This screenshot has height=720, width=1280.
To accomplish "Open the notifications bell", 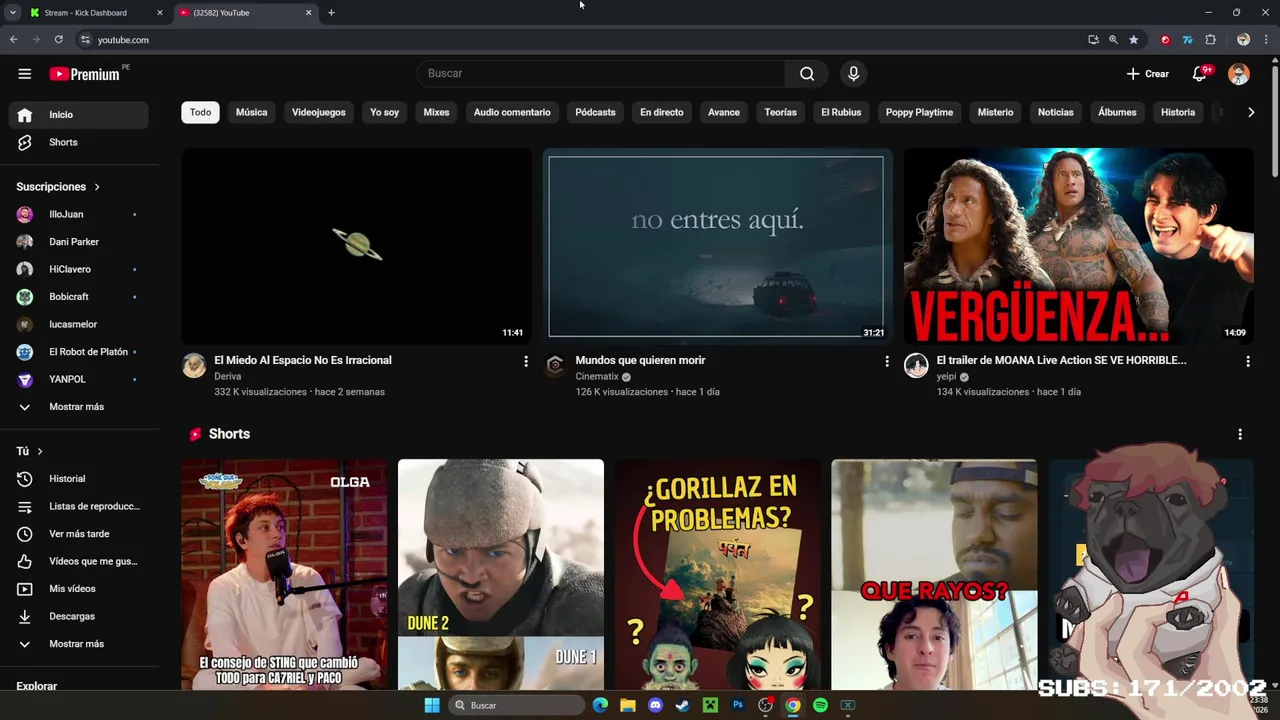I will [x=1199, y=74].
